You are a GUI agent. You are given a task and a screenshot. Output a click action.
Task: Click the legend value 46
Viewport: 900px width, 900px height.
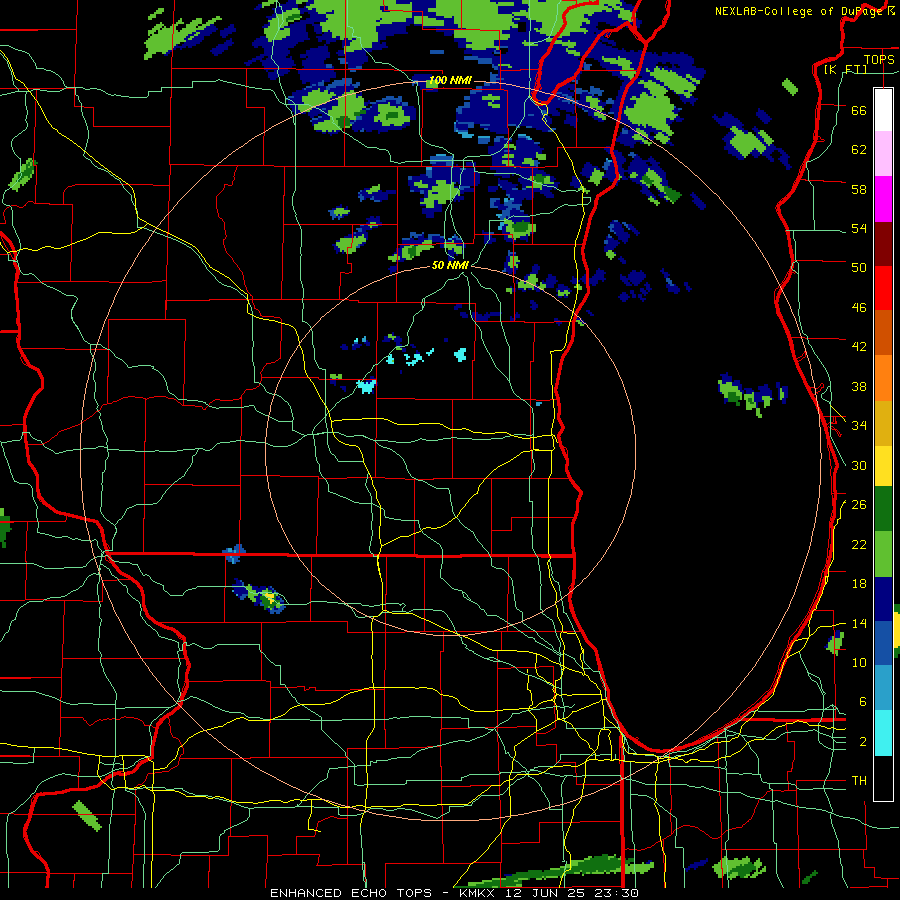click(859, 308)
